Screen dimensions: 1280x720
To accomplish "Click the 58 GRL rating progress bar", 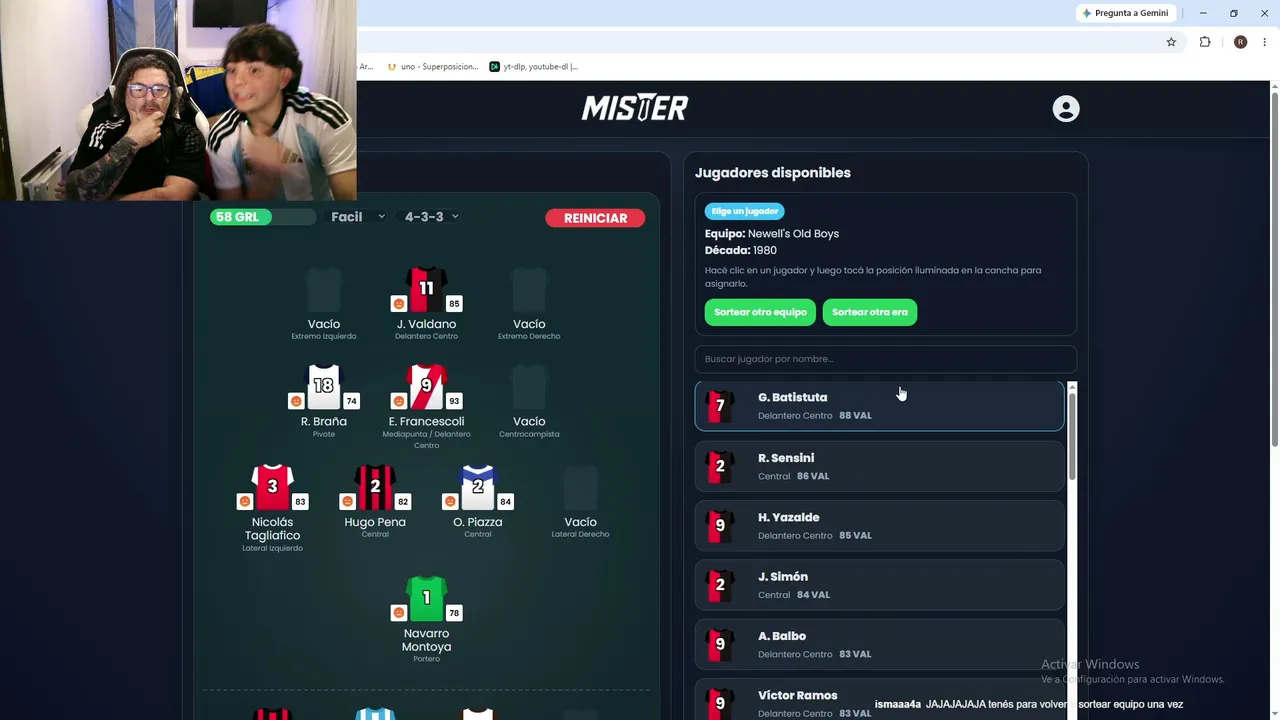I will [262, 217].
